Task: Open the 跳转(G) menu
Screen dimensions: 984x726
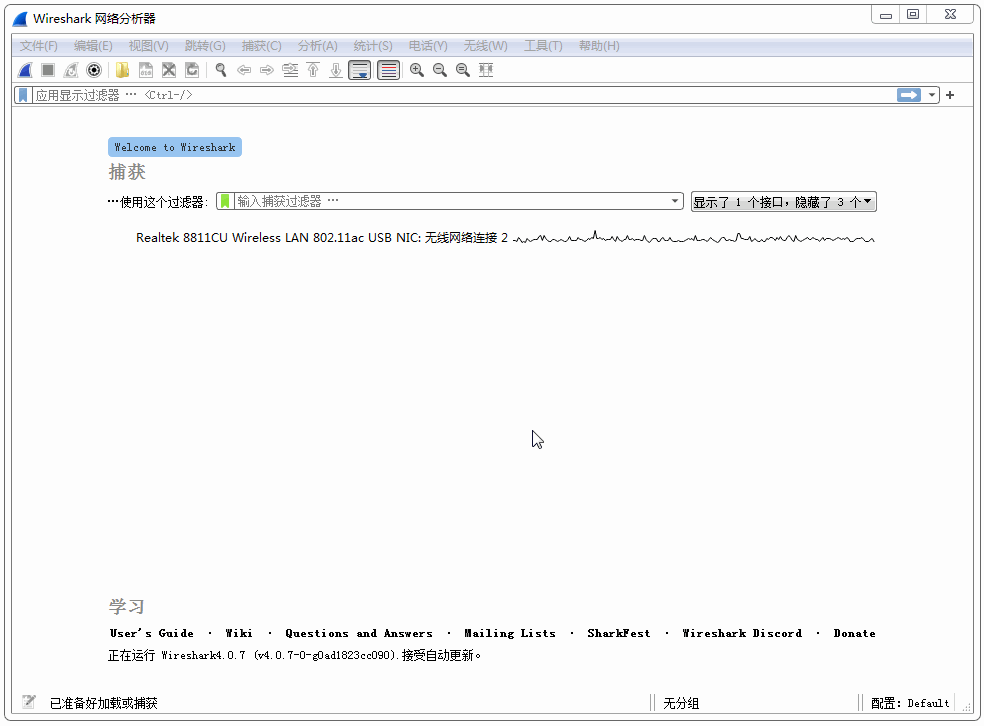Action: coord(205,46)
